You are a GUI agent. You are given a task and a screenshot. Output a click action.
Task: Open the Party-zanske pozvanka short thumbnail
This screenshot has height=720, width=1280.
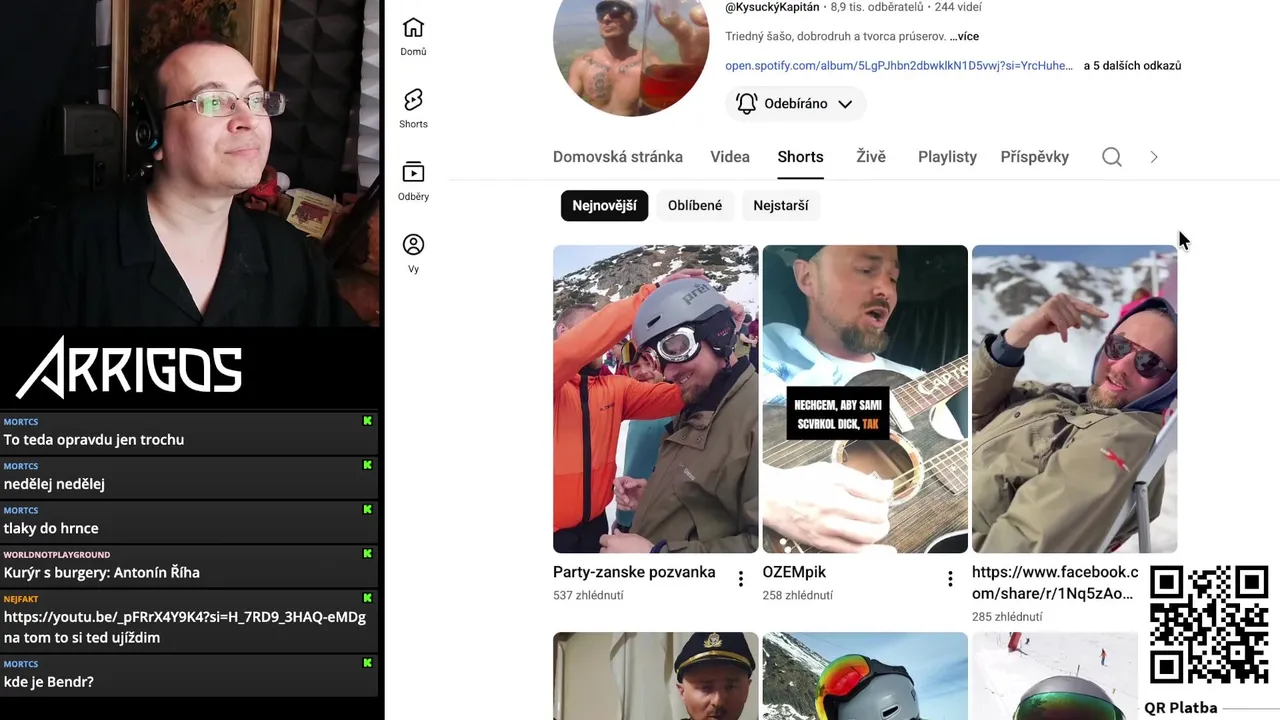pos(656,399)
